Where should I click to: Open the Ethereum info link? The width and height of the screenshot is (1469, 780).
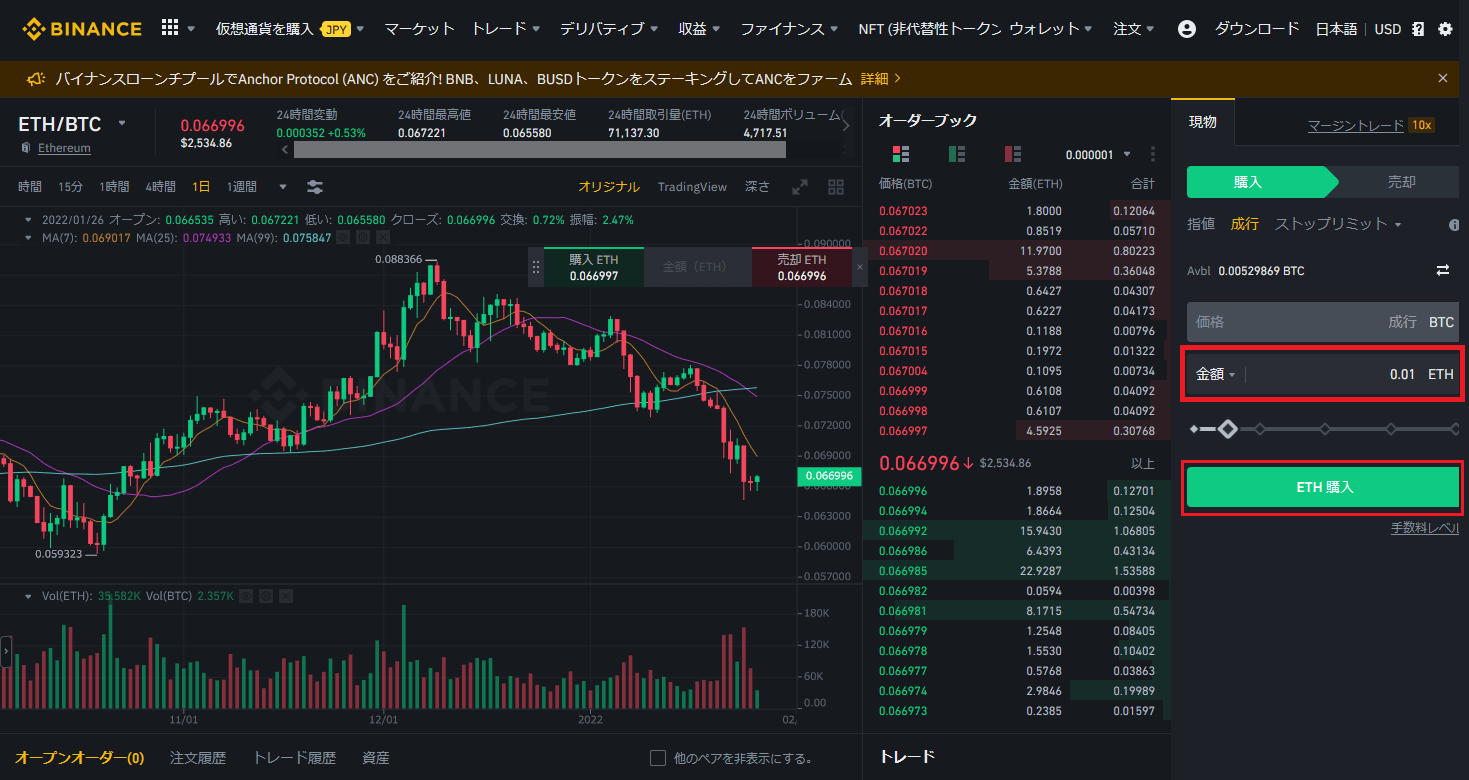pos(64,148)
